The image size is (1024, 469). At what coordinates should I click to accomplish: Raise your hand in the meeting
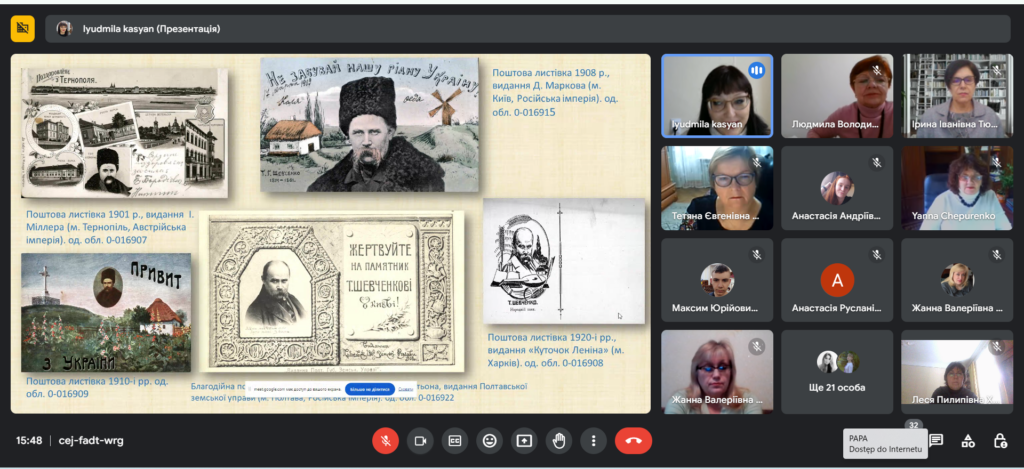click(x=559, y=440)
